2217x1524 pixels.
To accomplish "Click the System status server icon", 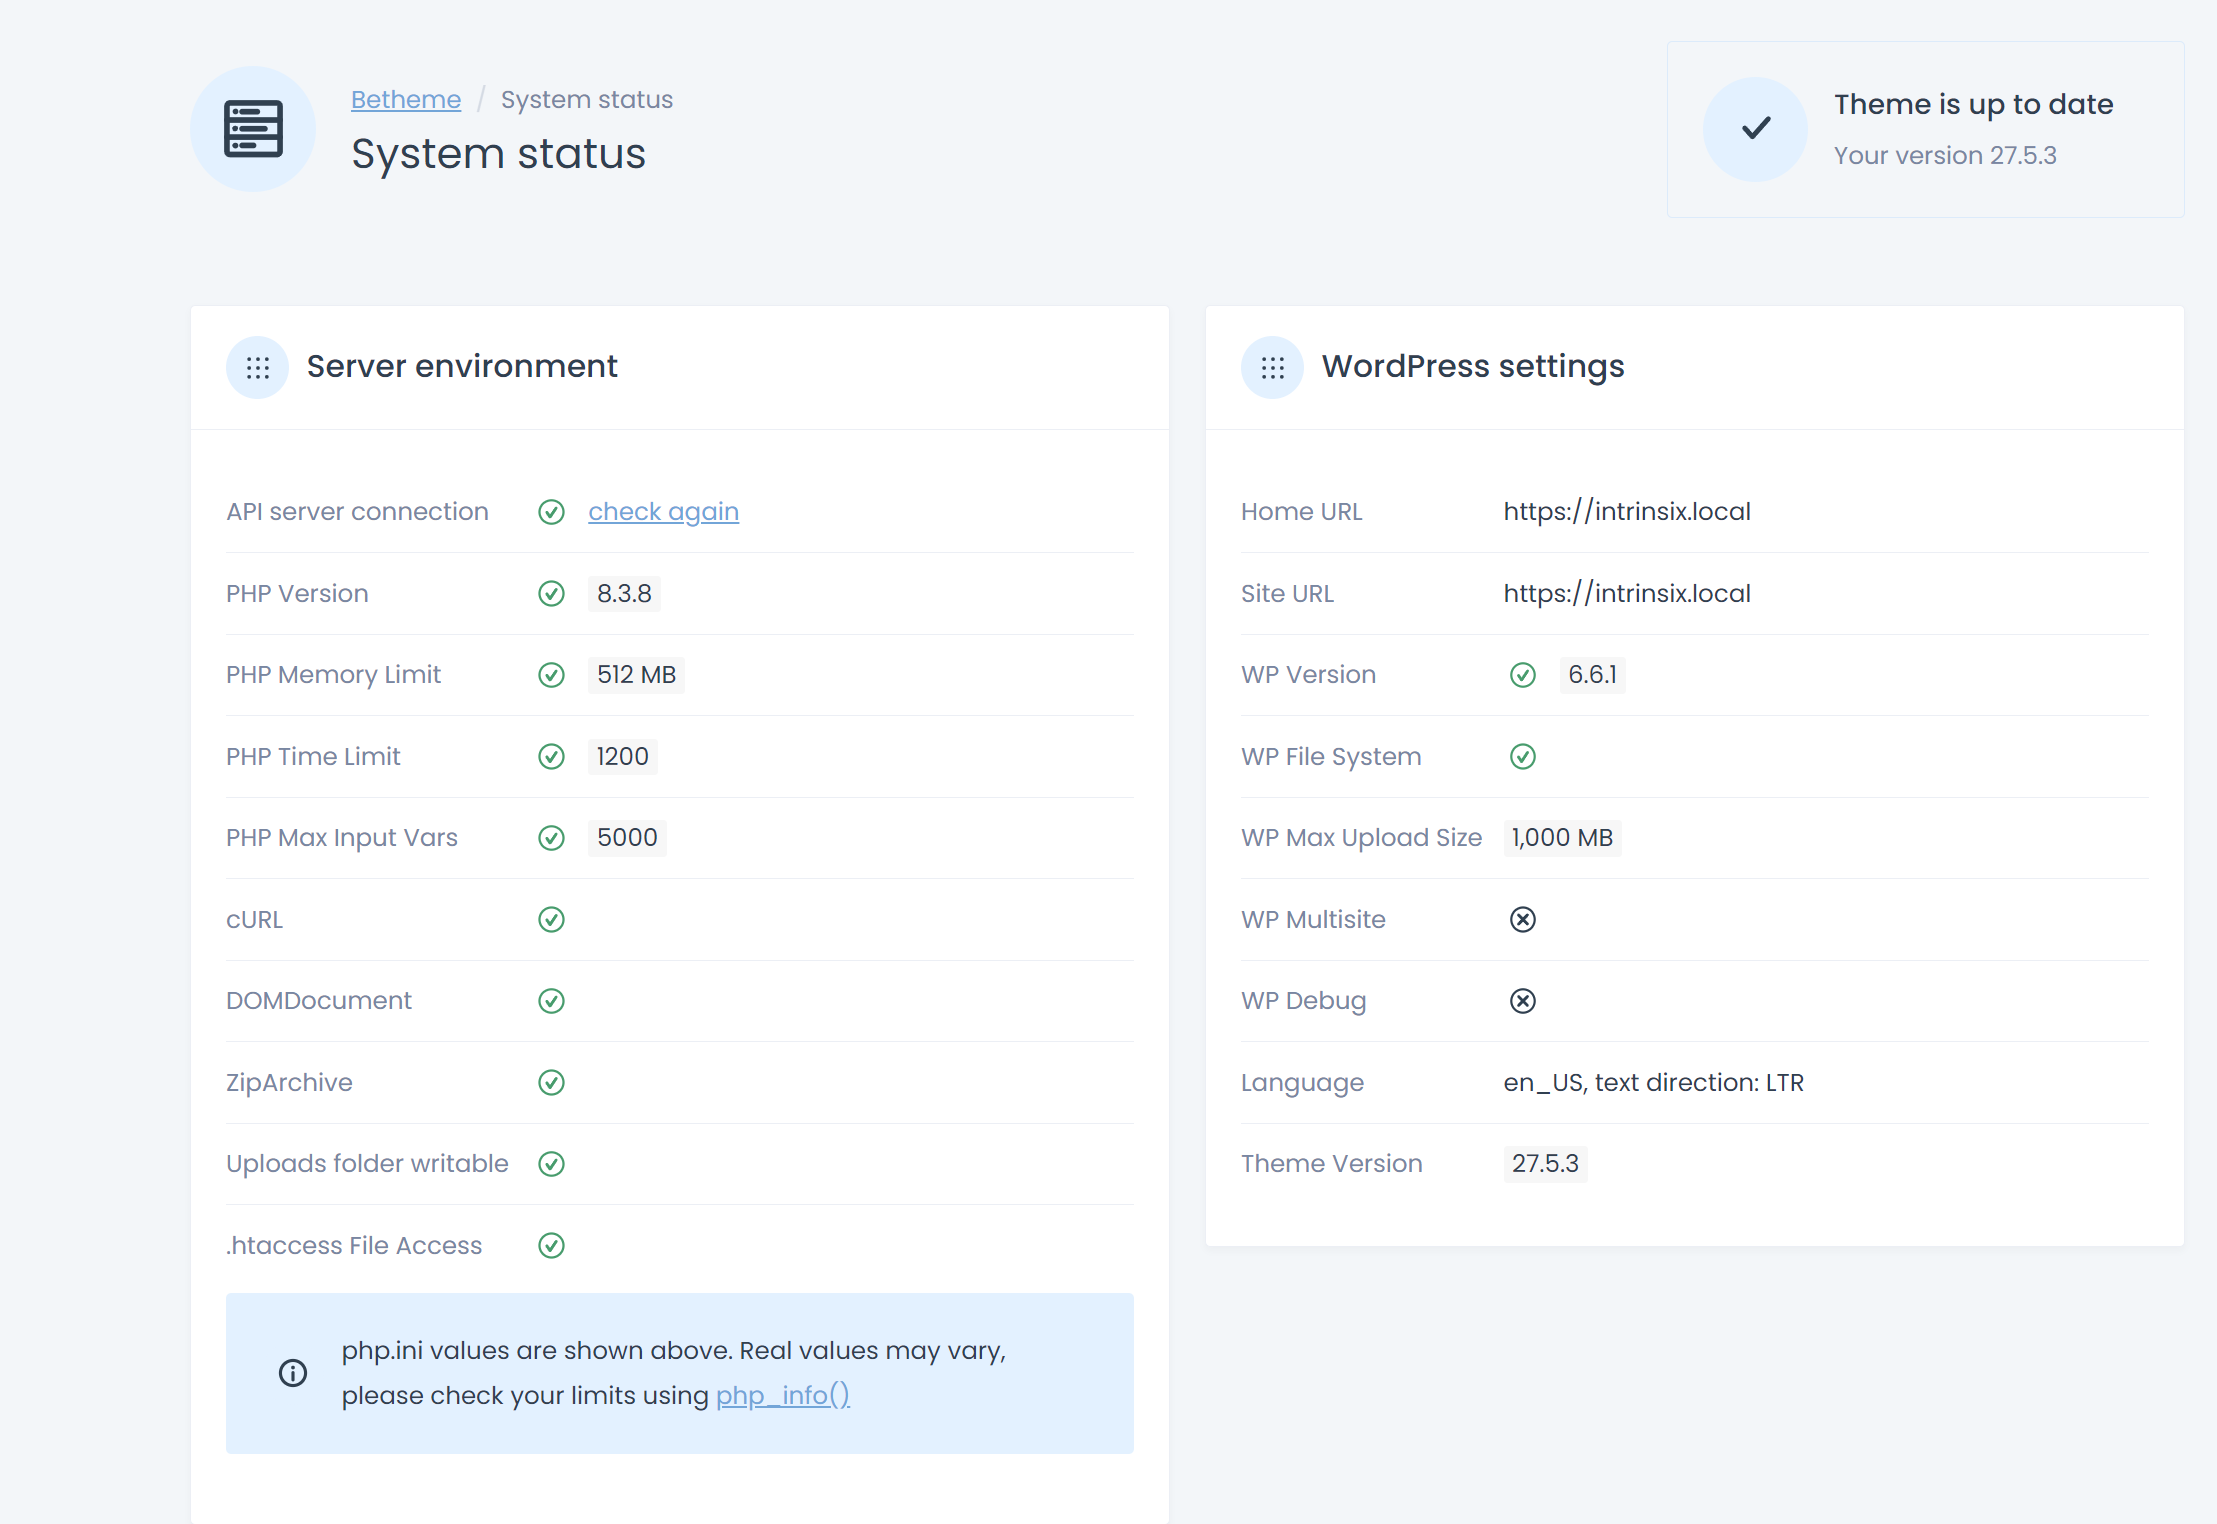I will (x=253, y=129).
